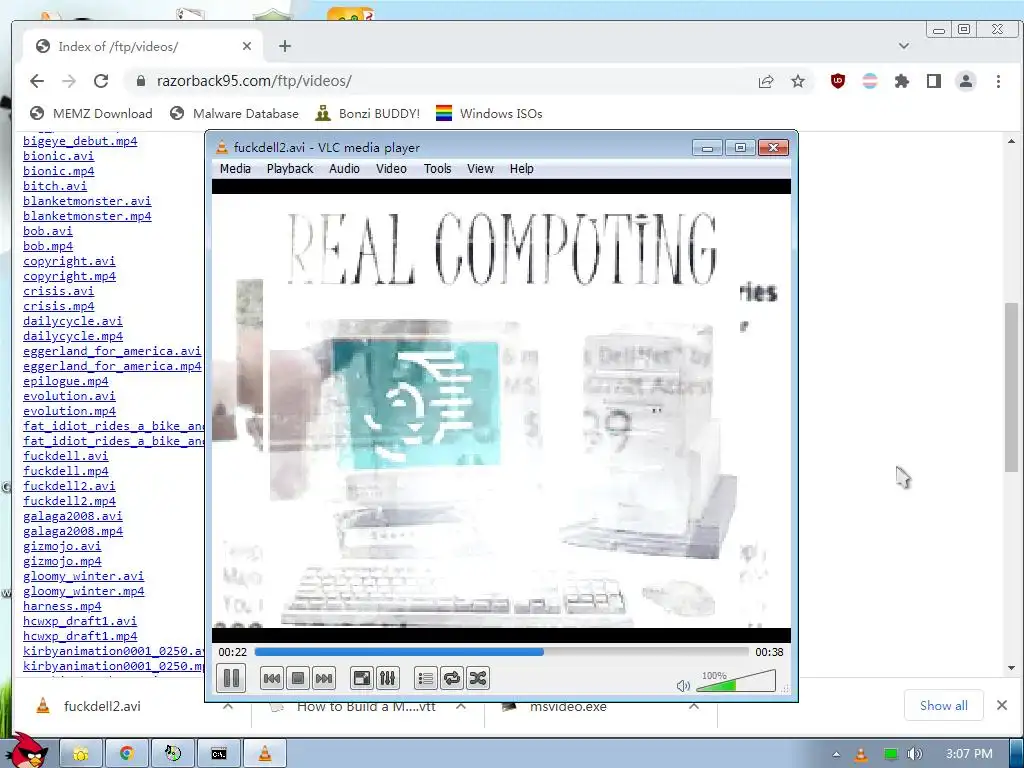Open Bonzi BUDDY! bookmark

pyautogui.click(x=368, y=114)
